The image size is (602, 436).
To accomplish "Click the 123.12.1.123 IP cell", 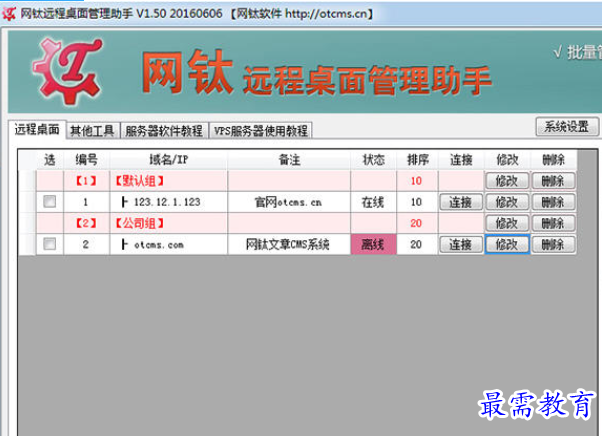I will pos(169,202).
